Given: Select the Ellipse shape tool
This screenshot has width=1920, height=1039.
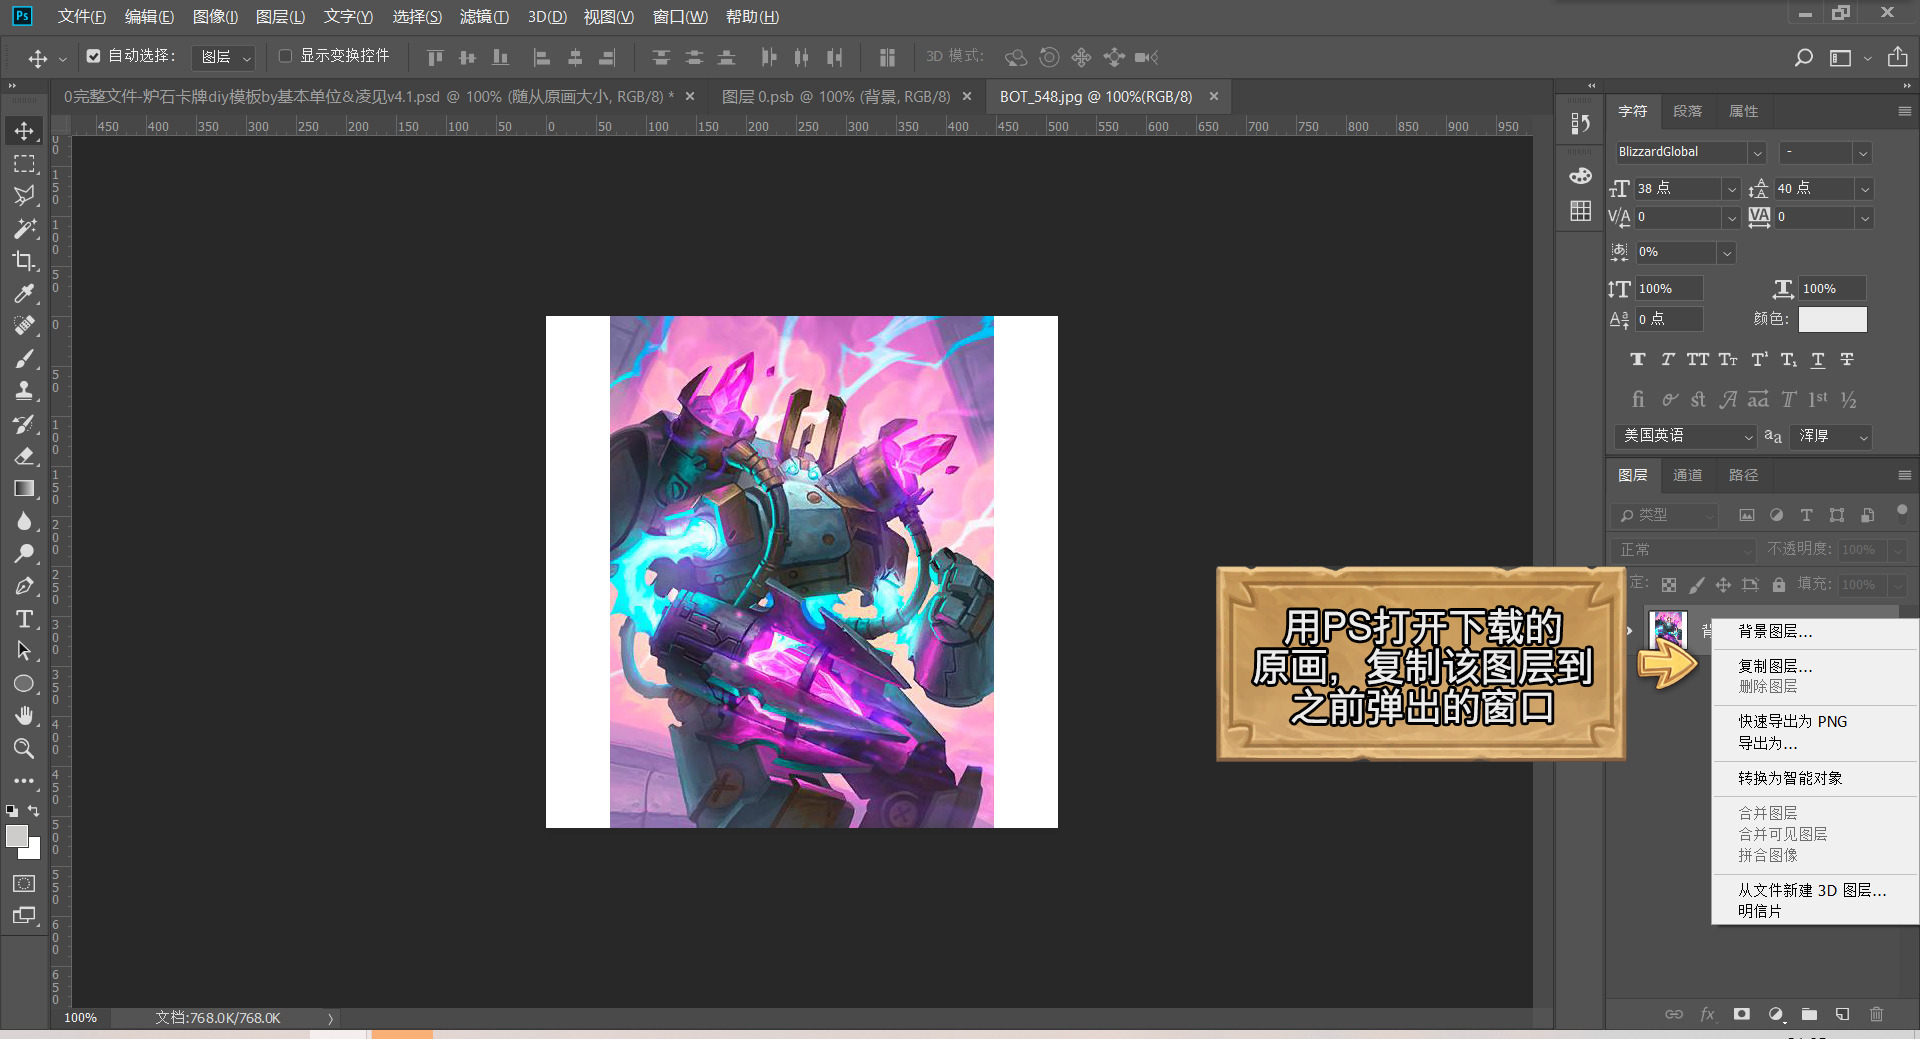Looking at the screenshot, I should pos(24,684).
